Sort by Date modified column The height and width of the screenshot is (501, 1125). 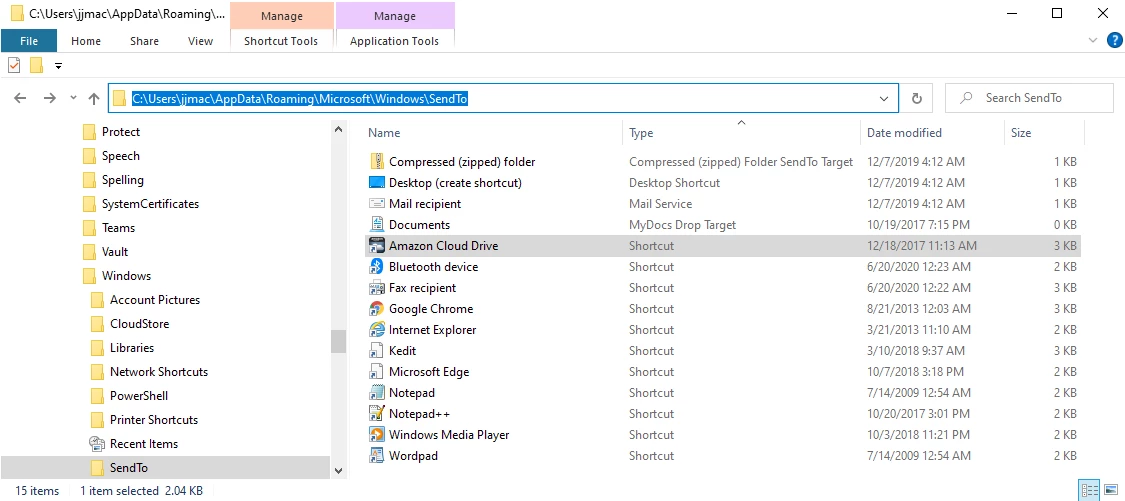coord(904,133)
